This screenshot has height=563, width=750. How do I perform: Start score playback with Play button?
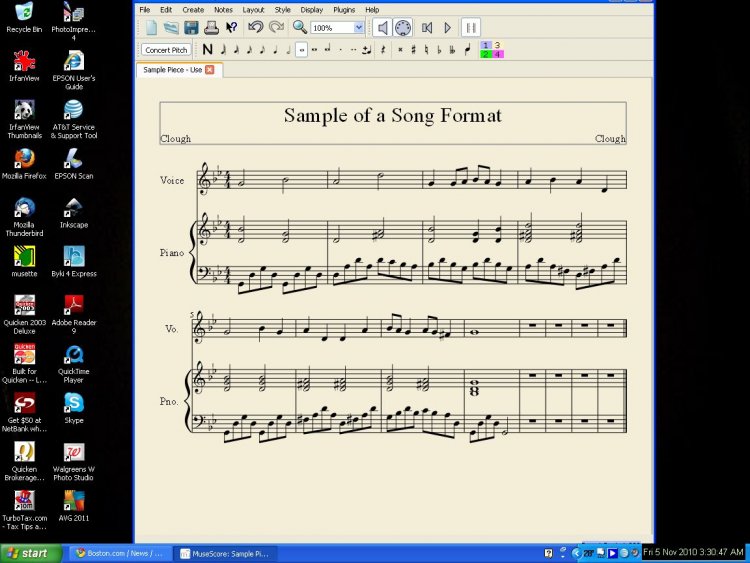tap(448, 28)
